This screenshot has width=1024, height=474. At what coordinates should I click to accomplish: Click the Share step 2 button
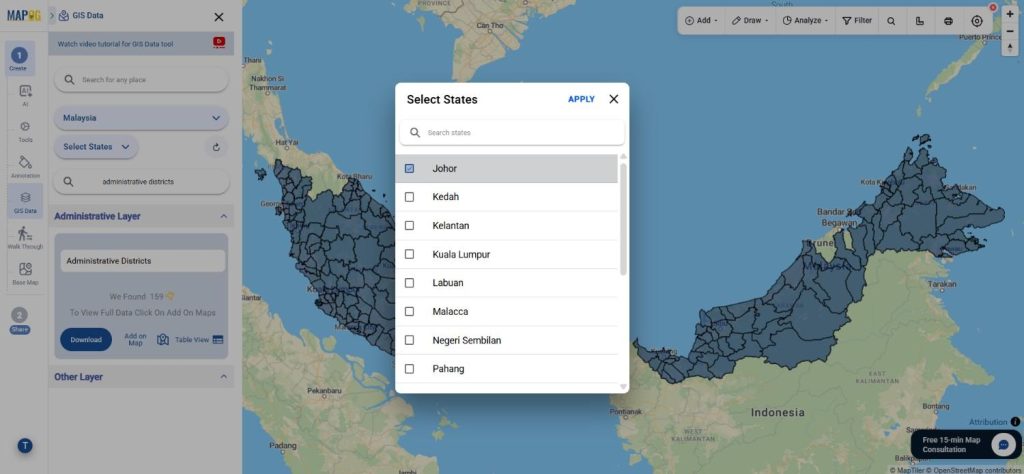20,320
